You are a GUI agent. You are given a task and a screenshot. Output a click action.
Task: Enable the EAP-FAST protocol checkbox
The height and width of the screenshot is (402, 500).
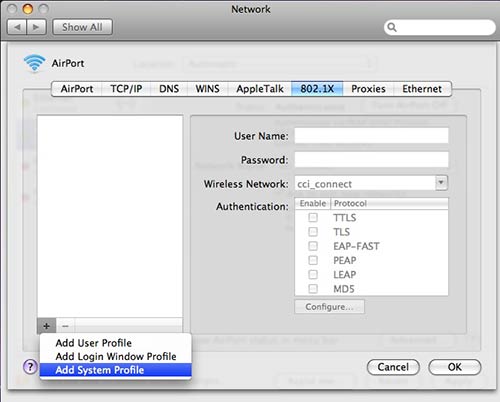click(x=313, y=246)
